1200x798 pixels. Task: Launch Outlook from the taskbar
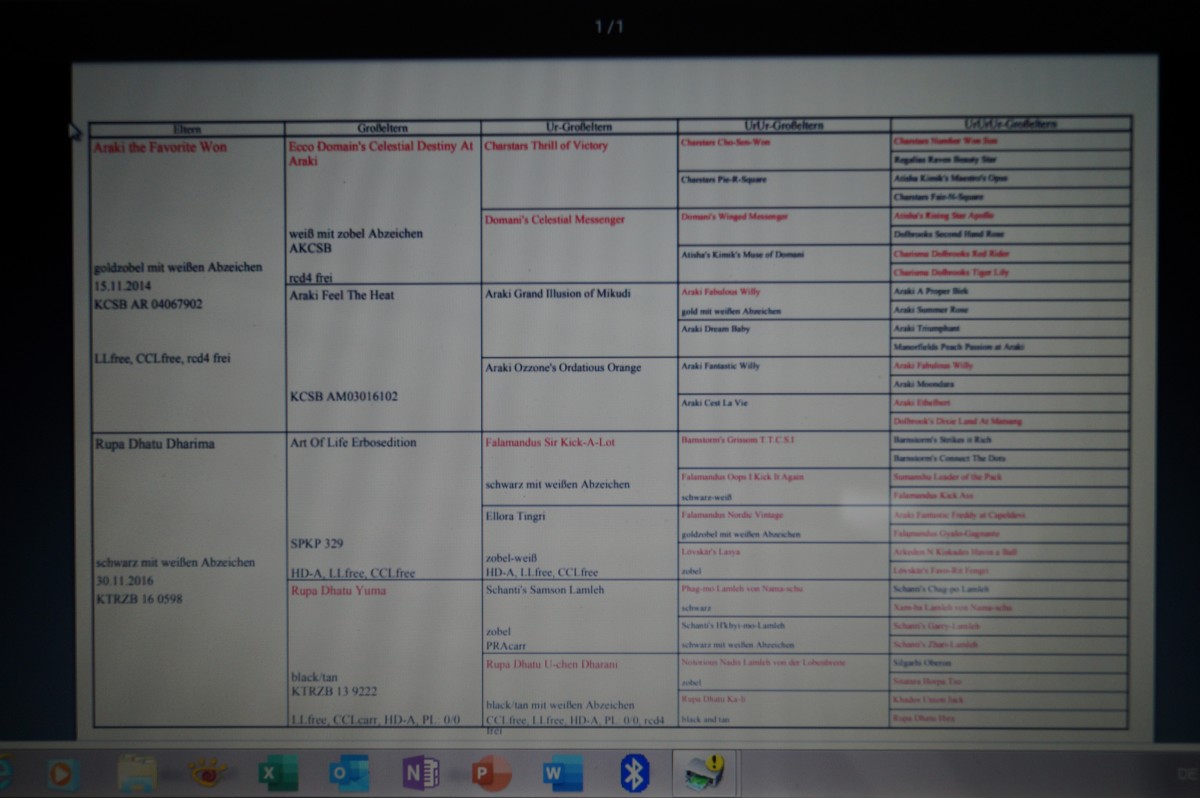(x=348, y=773)
